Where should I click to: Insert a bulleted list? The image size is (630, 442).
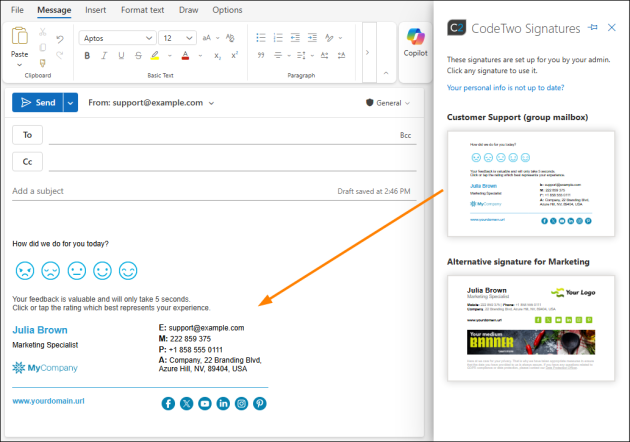(x=261, y=38)
